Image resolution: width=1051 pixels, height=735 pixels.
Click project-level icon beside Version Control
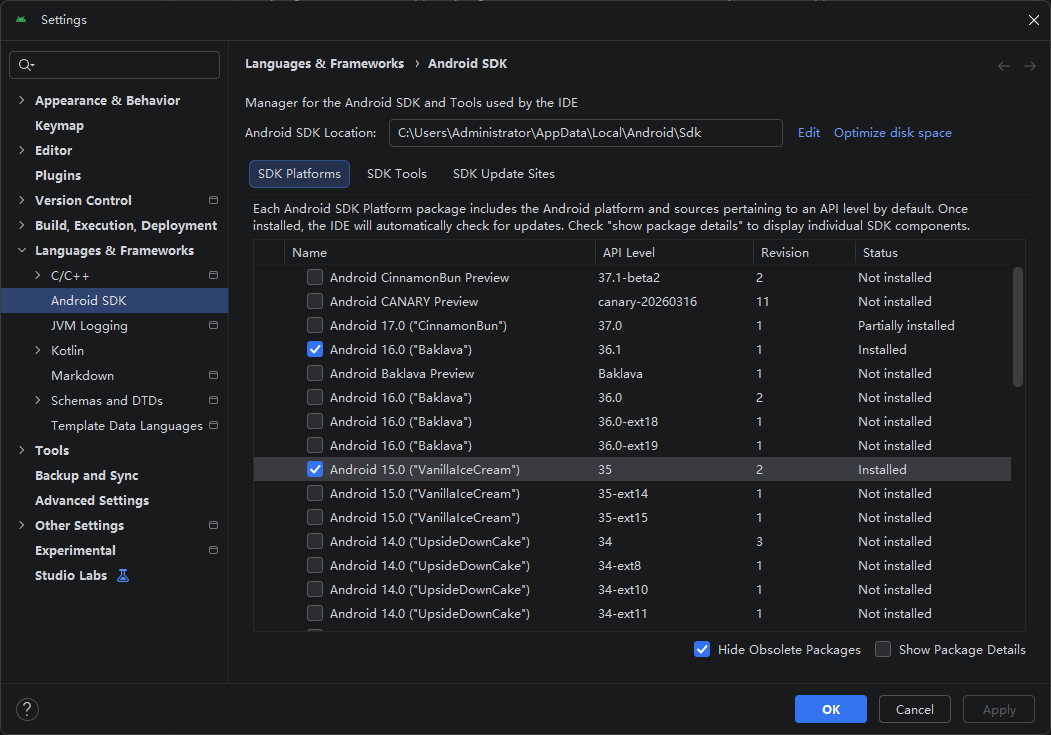(x=213, y=200)
